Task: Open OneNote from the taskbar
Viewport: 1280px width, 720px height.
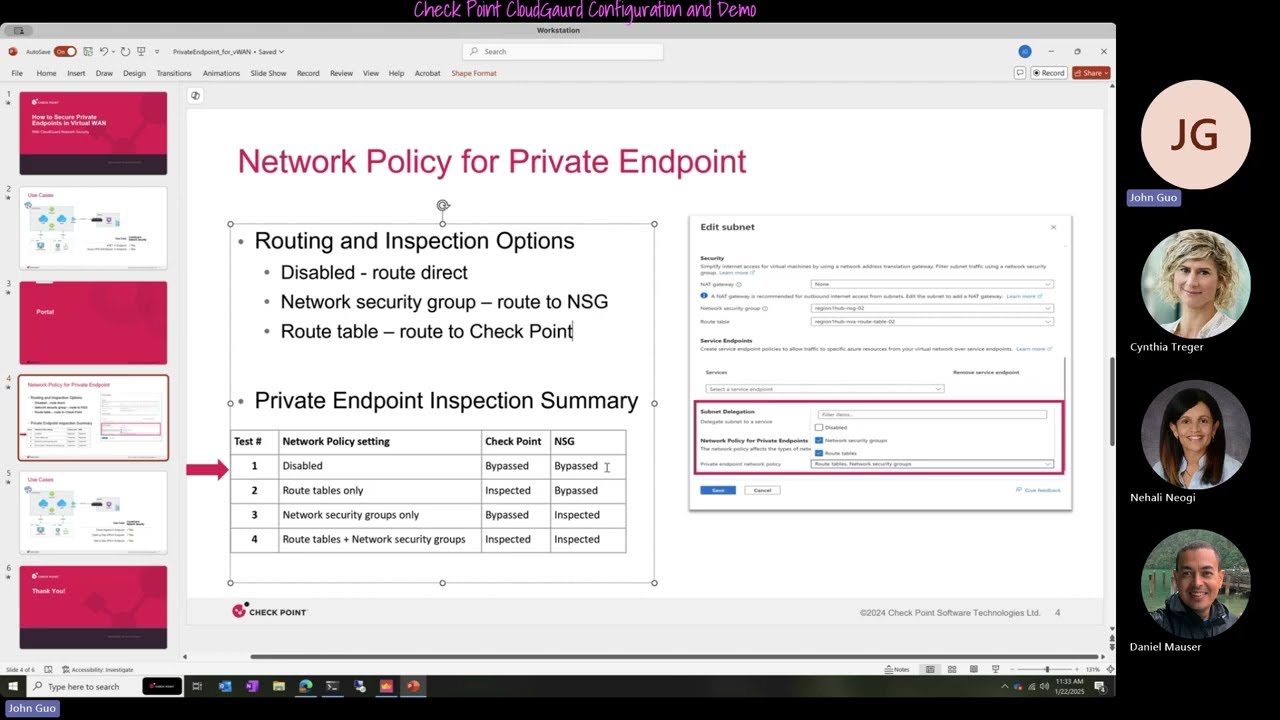Action: point(251,686)
